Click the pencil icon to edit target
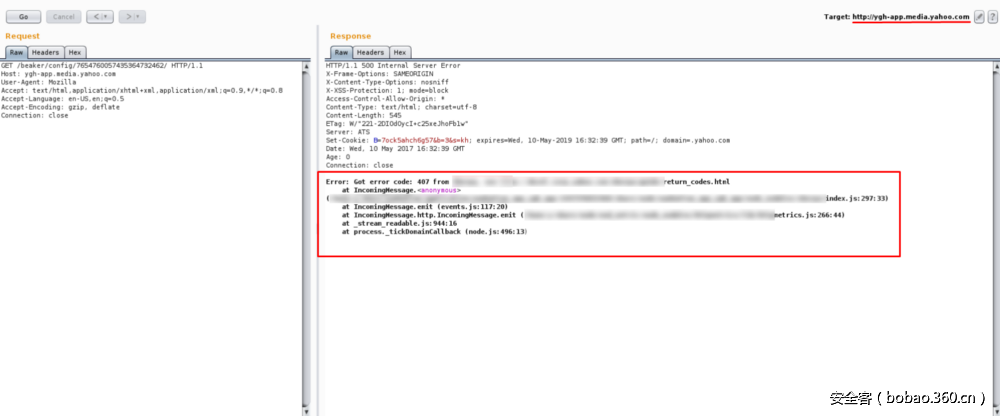The image size is (1000, 416). [x=979, y=17]
